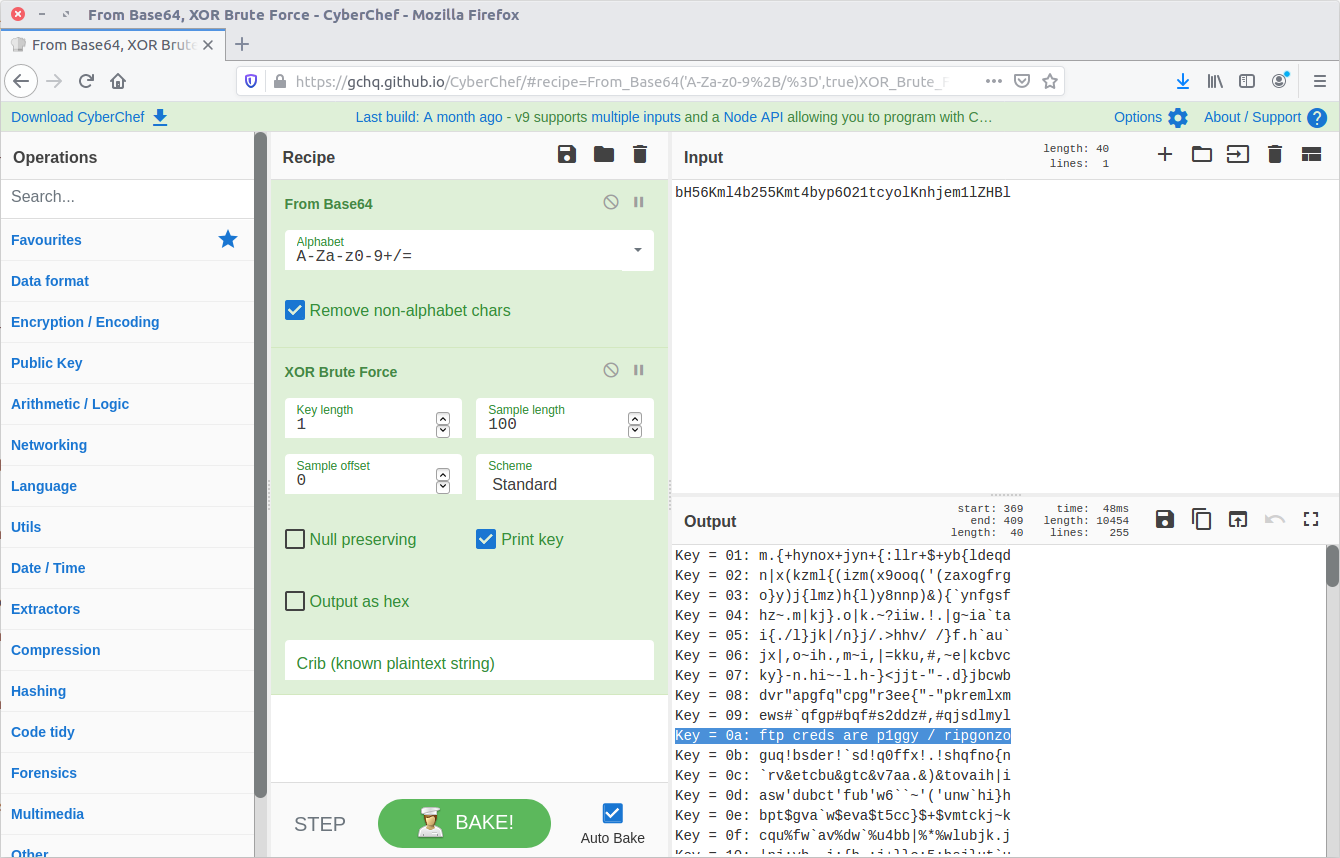Disable the From Base64 operation

click(x=611, y=202)
